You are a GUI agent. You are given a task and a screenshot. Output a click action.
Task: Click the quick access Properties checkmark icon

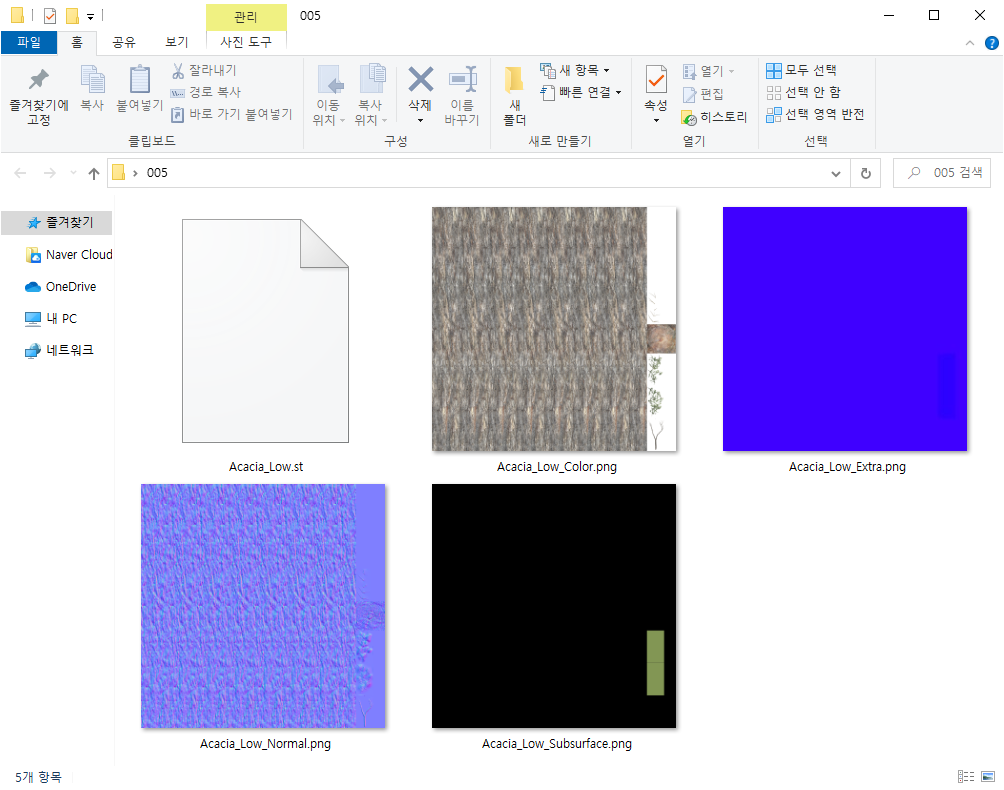[x=50, y=15]
